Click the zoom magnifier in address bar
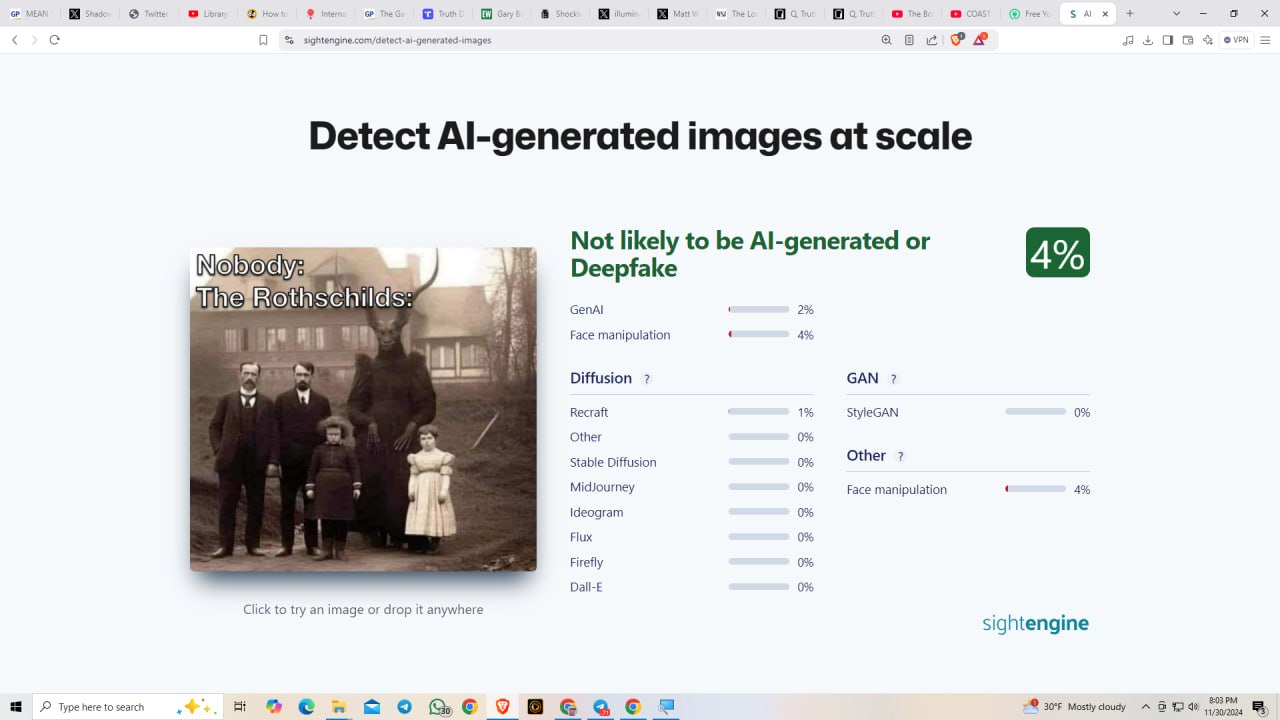Screen dimensions: 1280x720 click(x=886, y=40)
